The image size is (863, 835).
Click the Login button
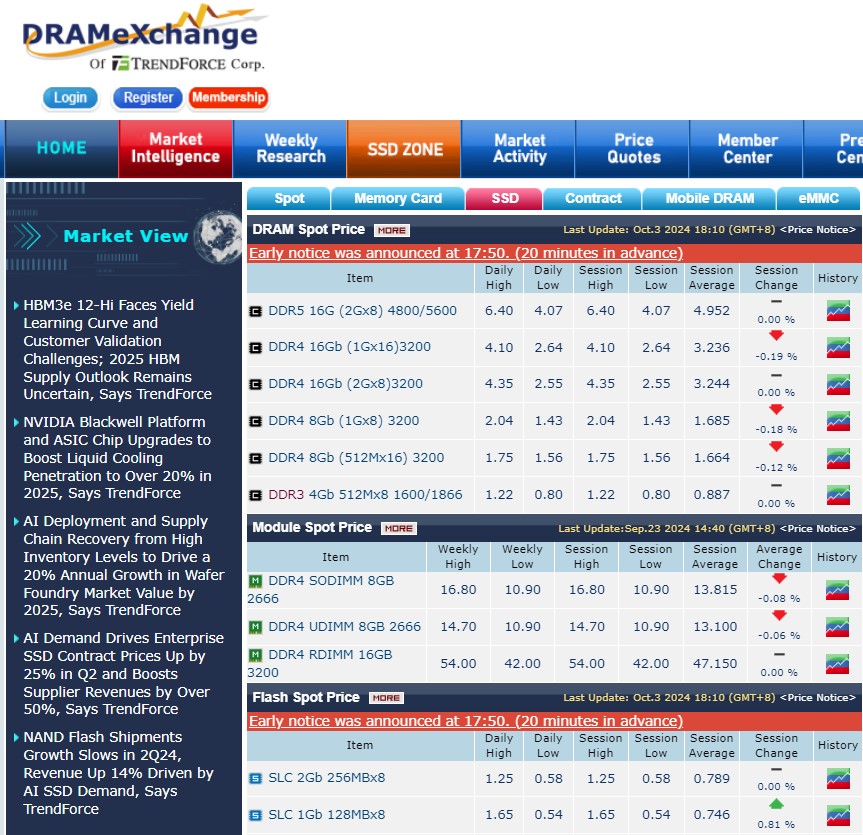[70, 98]
